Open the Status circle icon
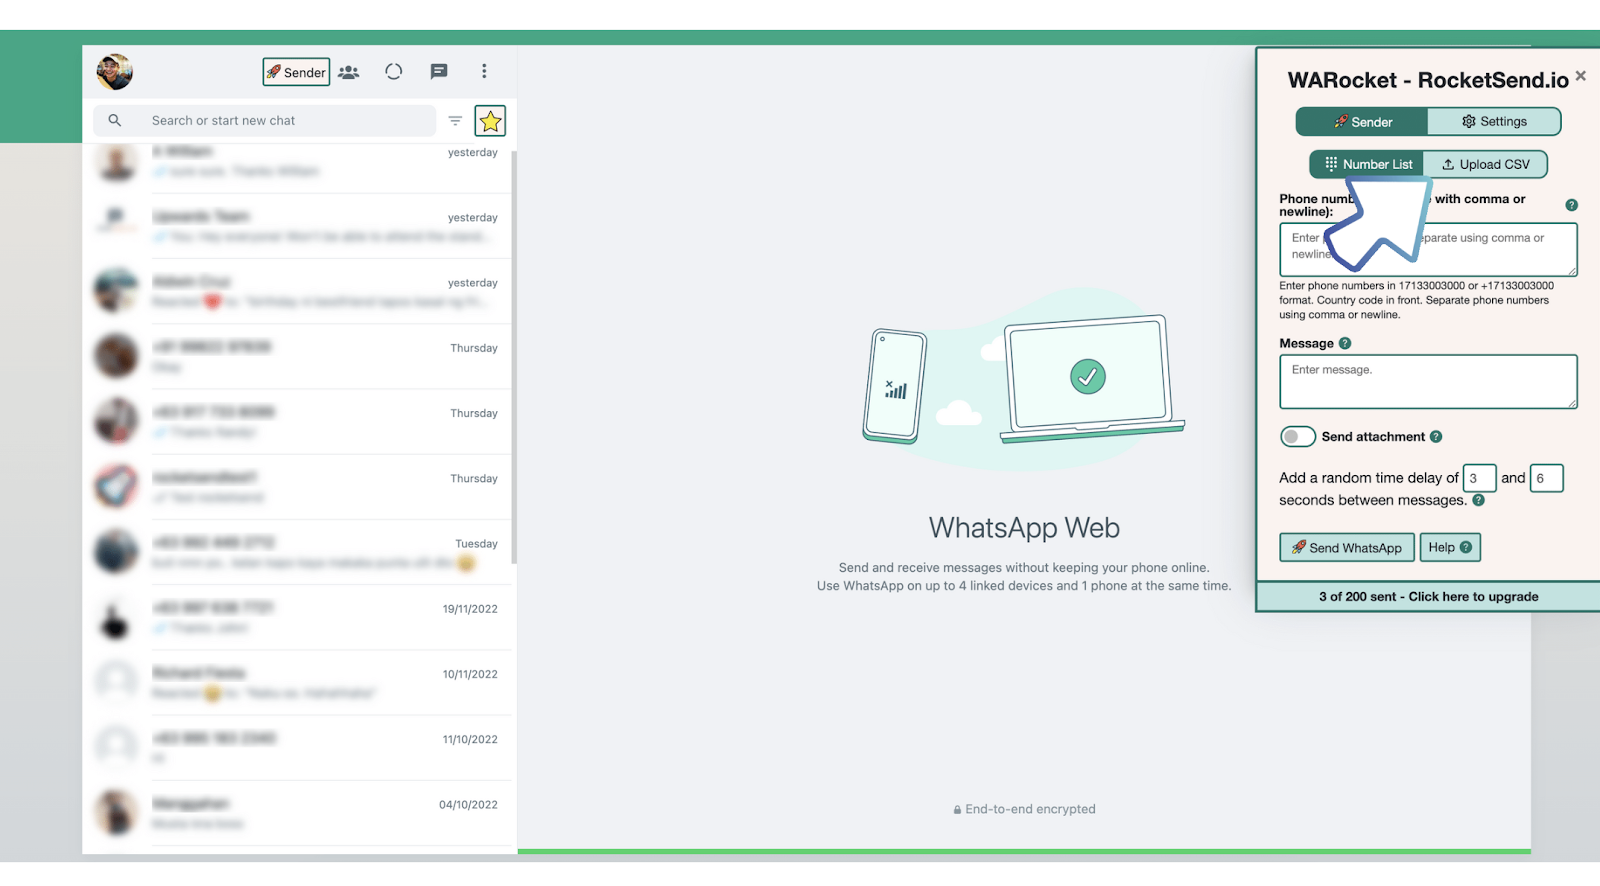Viewport: 1600px width, 886px height. click(x=394, y=72)
